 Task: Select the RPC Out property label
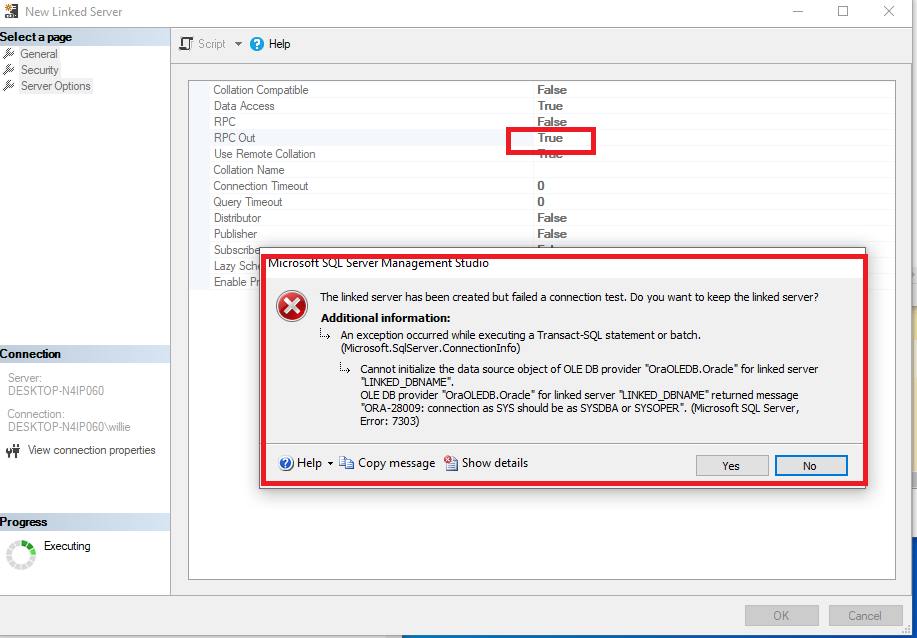235,138
